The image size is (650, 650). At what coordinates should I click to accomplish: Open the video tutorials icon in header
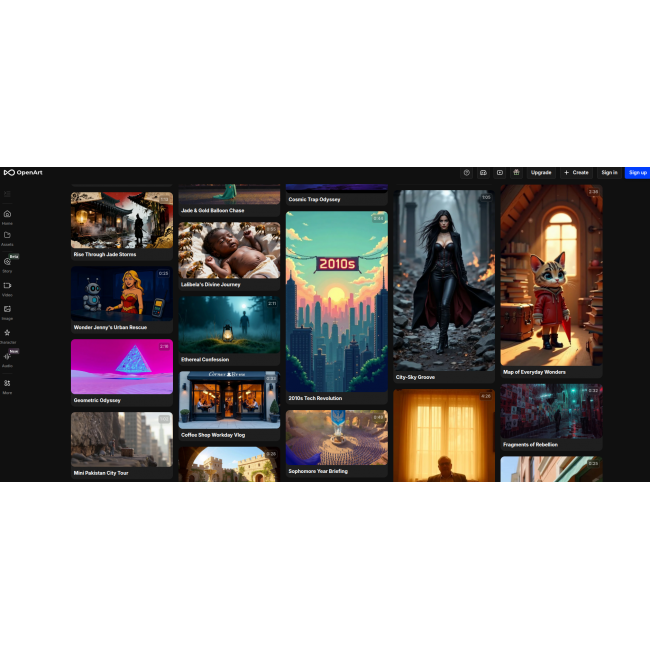click(500, 172)
